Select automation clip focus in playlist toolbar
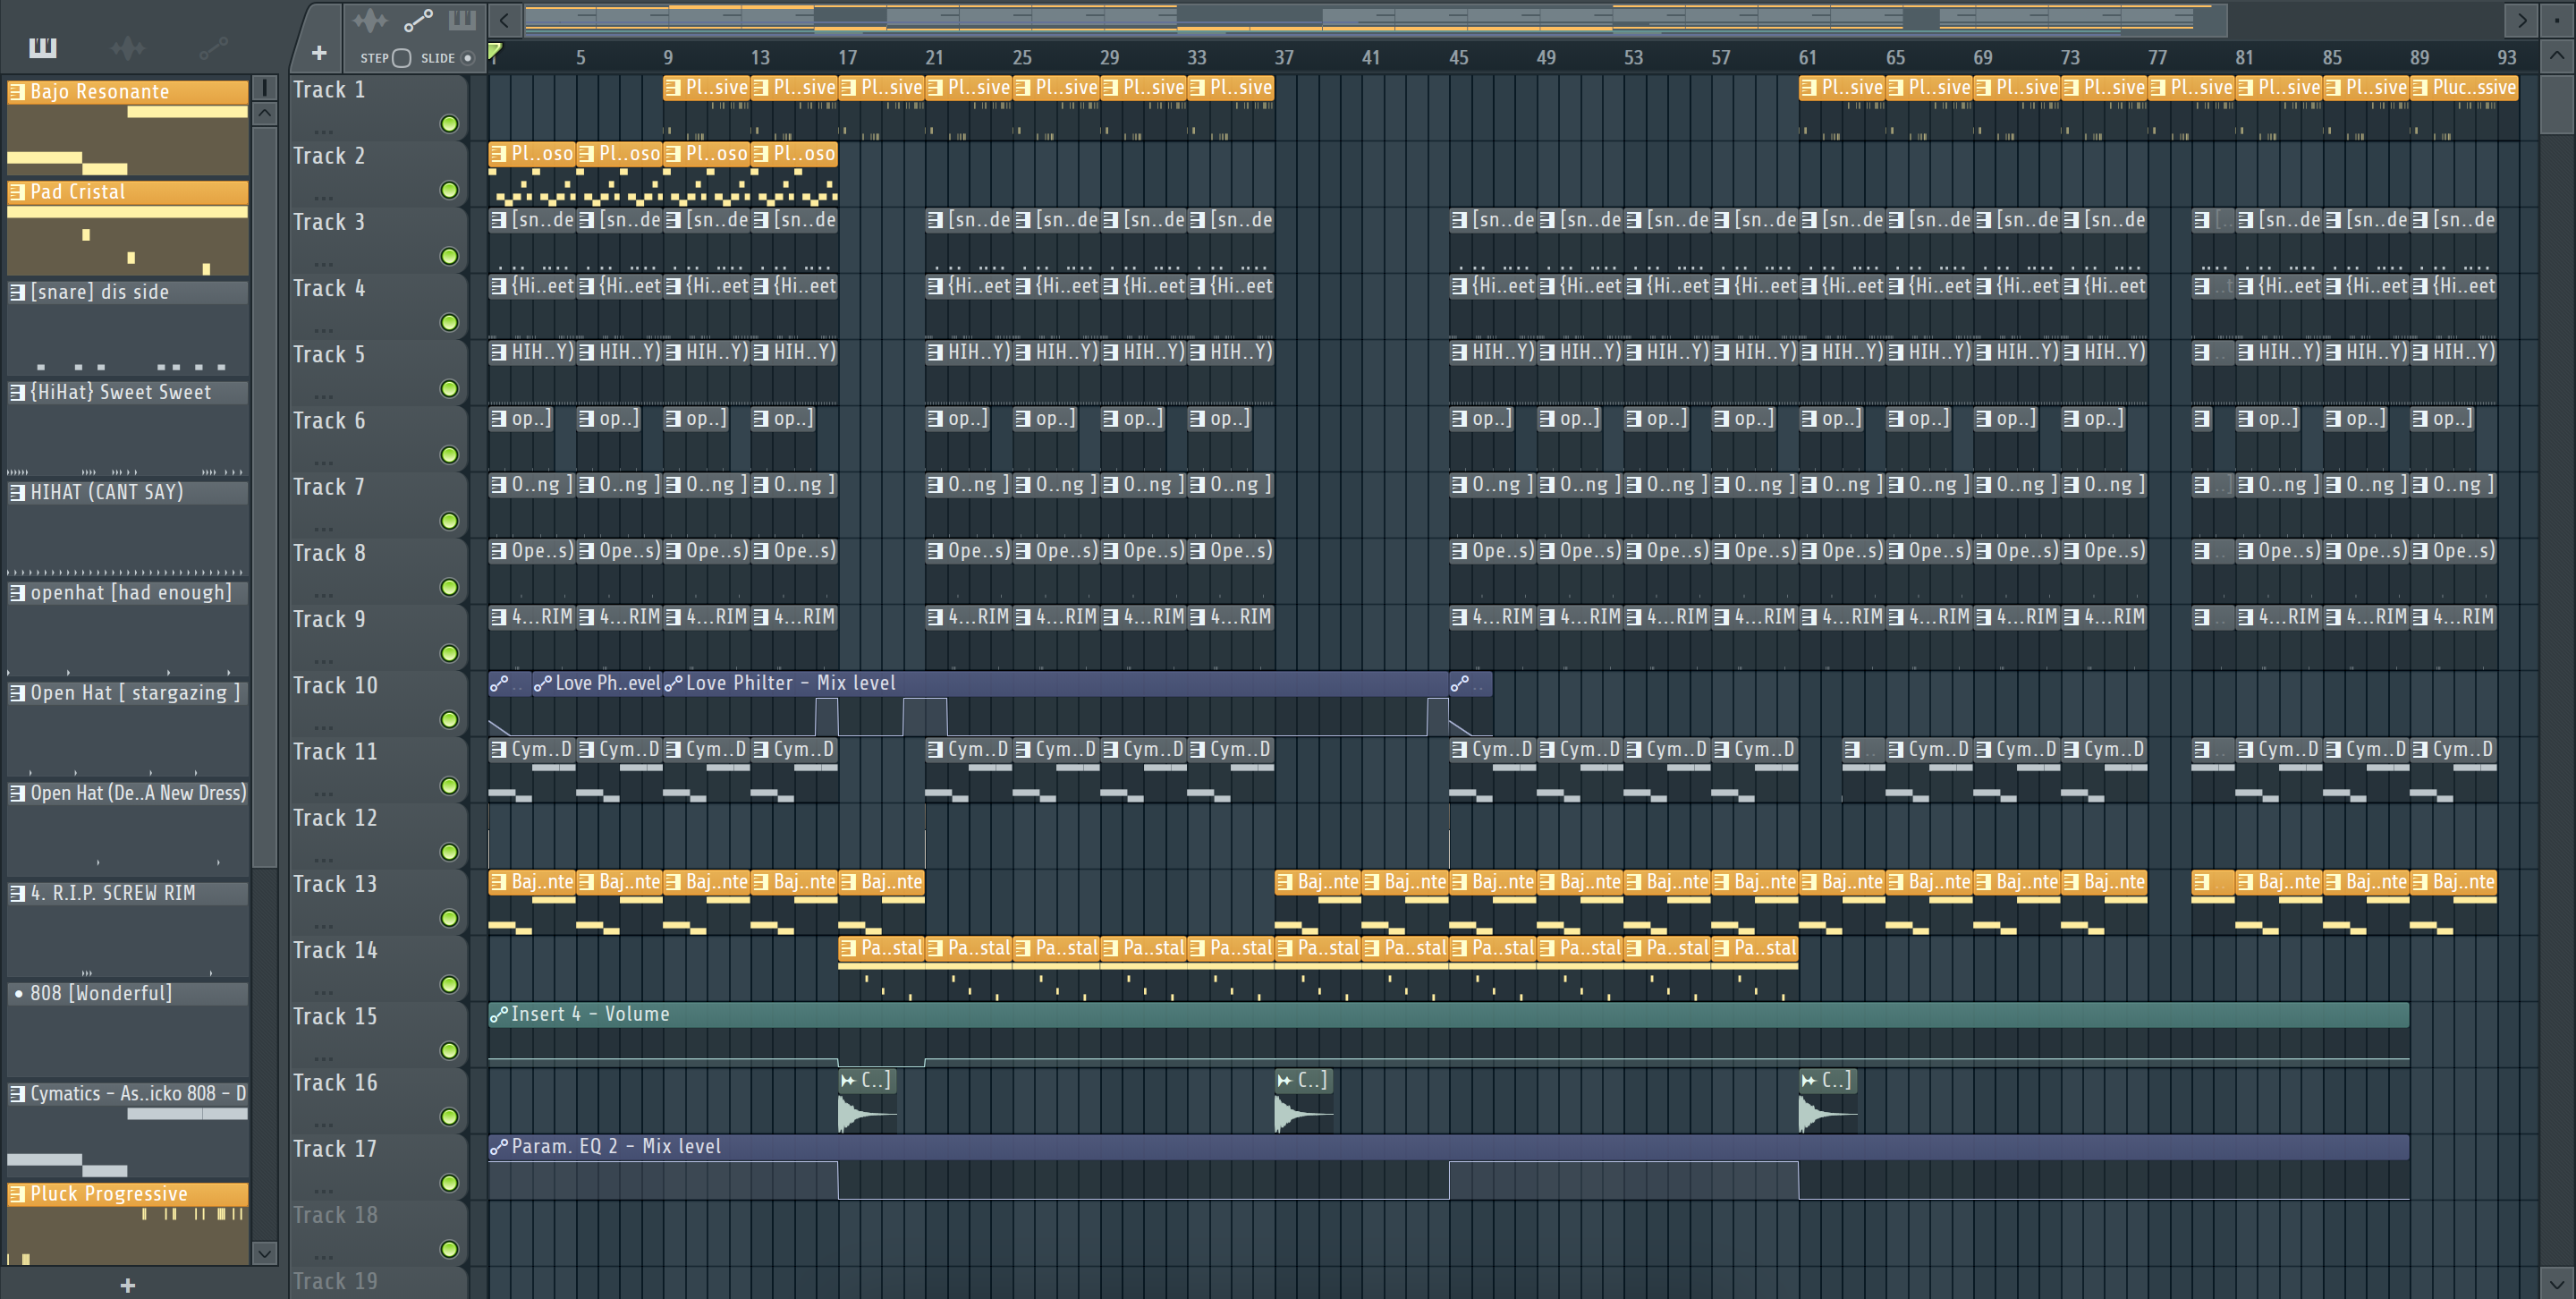 (x=418, y=20)
